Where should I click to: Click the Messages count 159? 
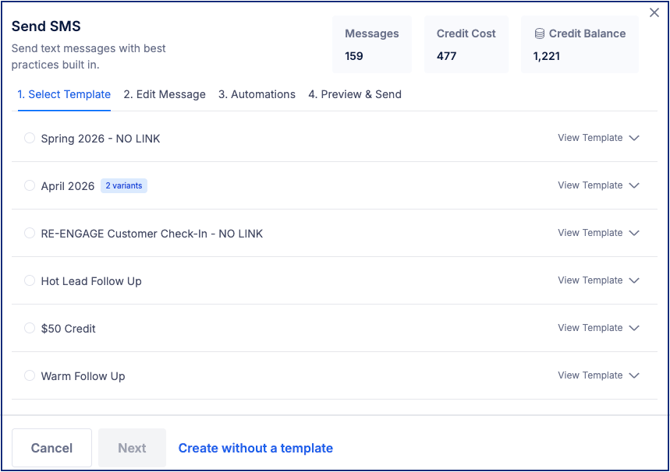[354, 56]
